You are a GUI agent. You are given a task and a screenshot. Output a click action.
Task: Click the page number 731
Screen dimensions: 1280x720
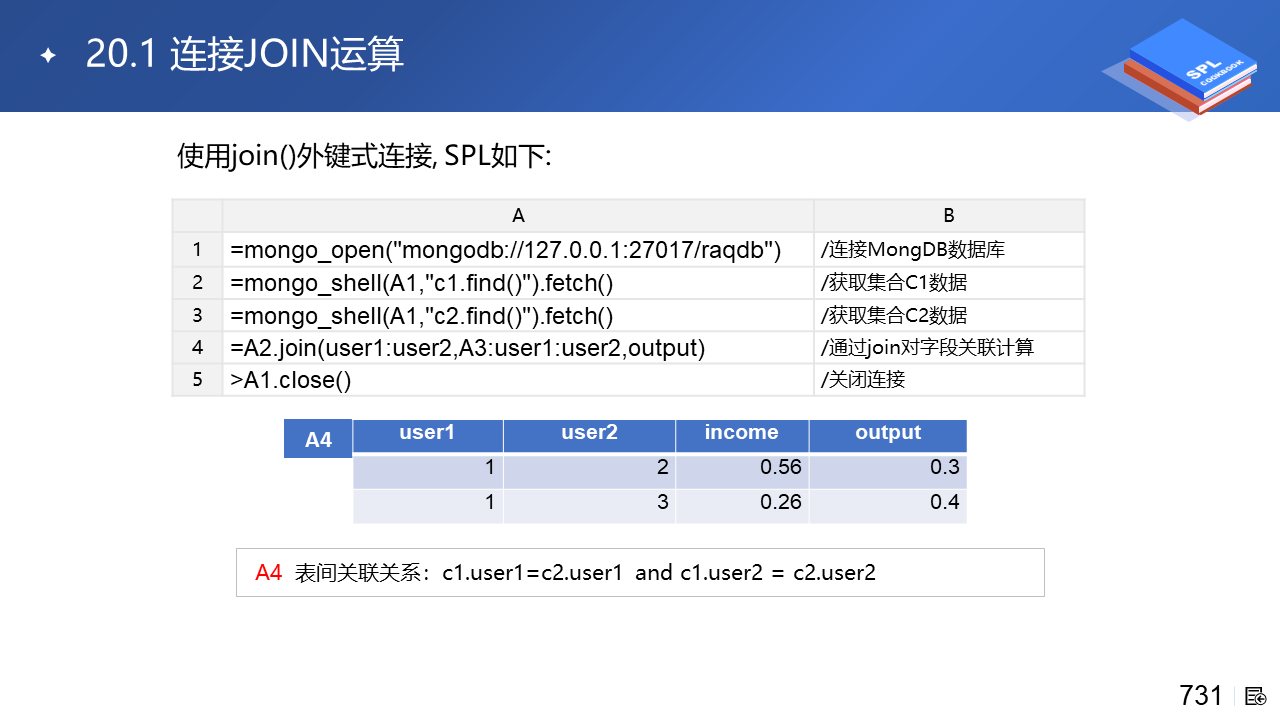coord(1201,695)
